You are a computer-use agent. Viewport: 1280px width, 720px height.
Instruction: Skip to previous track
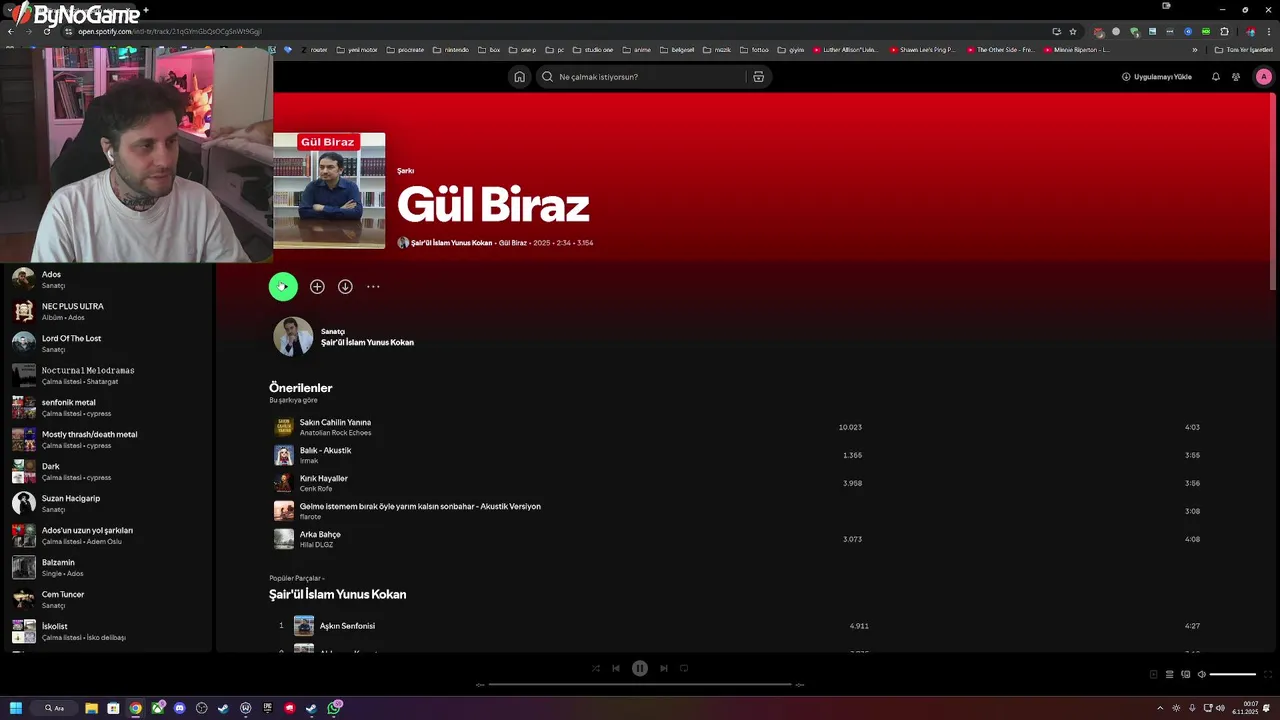(616, 668)
